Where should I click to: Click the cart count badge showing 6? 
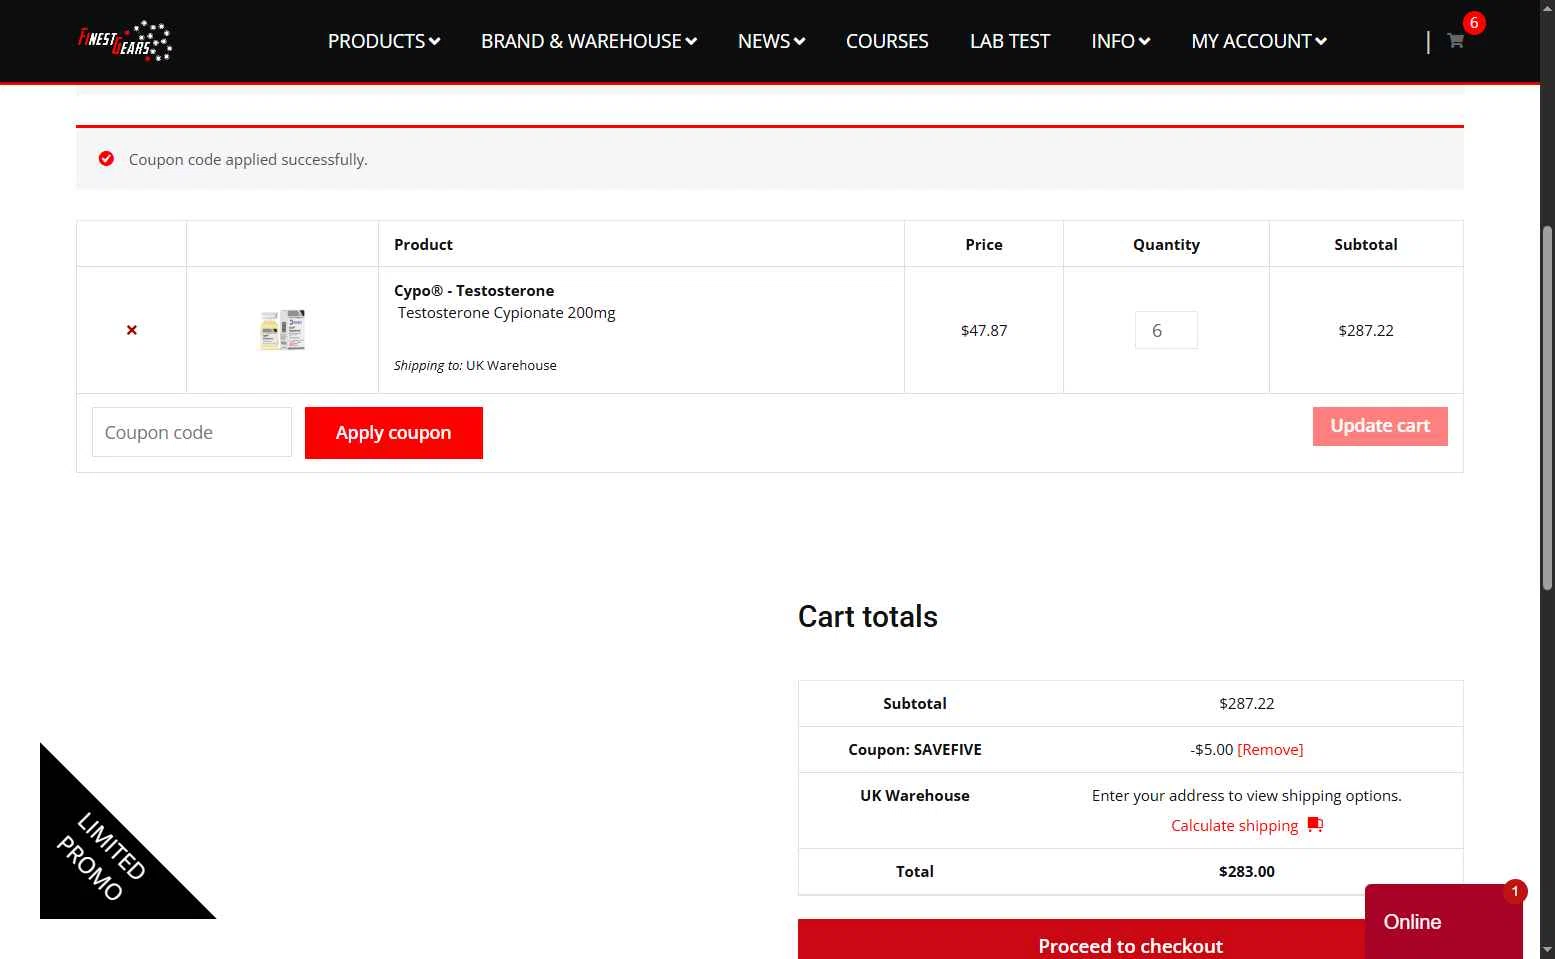pos(1474,23)
